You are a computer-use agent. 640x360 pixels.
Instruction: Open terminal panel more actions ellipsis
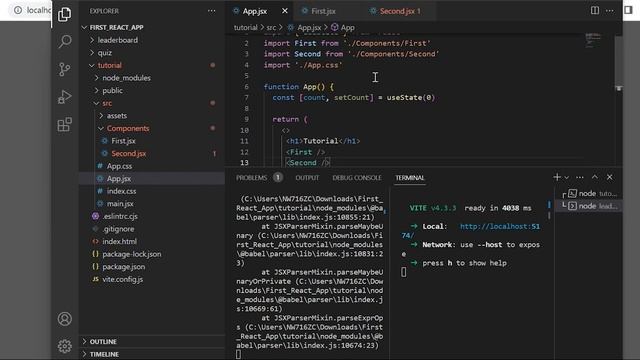click(580, 177)
